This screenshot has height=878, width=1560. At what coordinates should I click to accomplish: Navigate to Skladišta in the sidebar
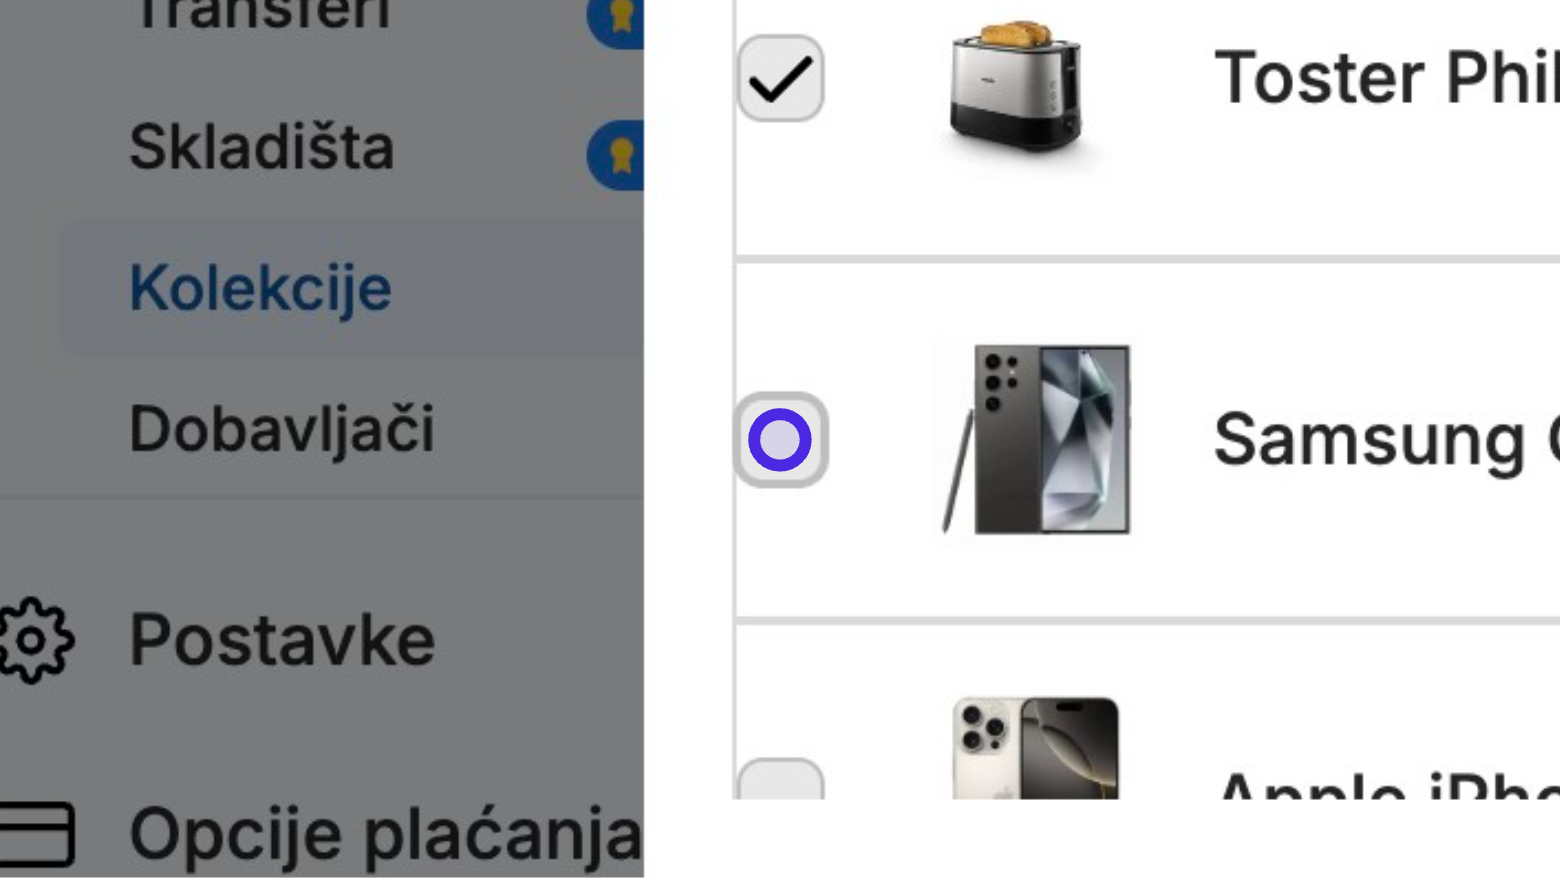262,147
